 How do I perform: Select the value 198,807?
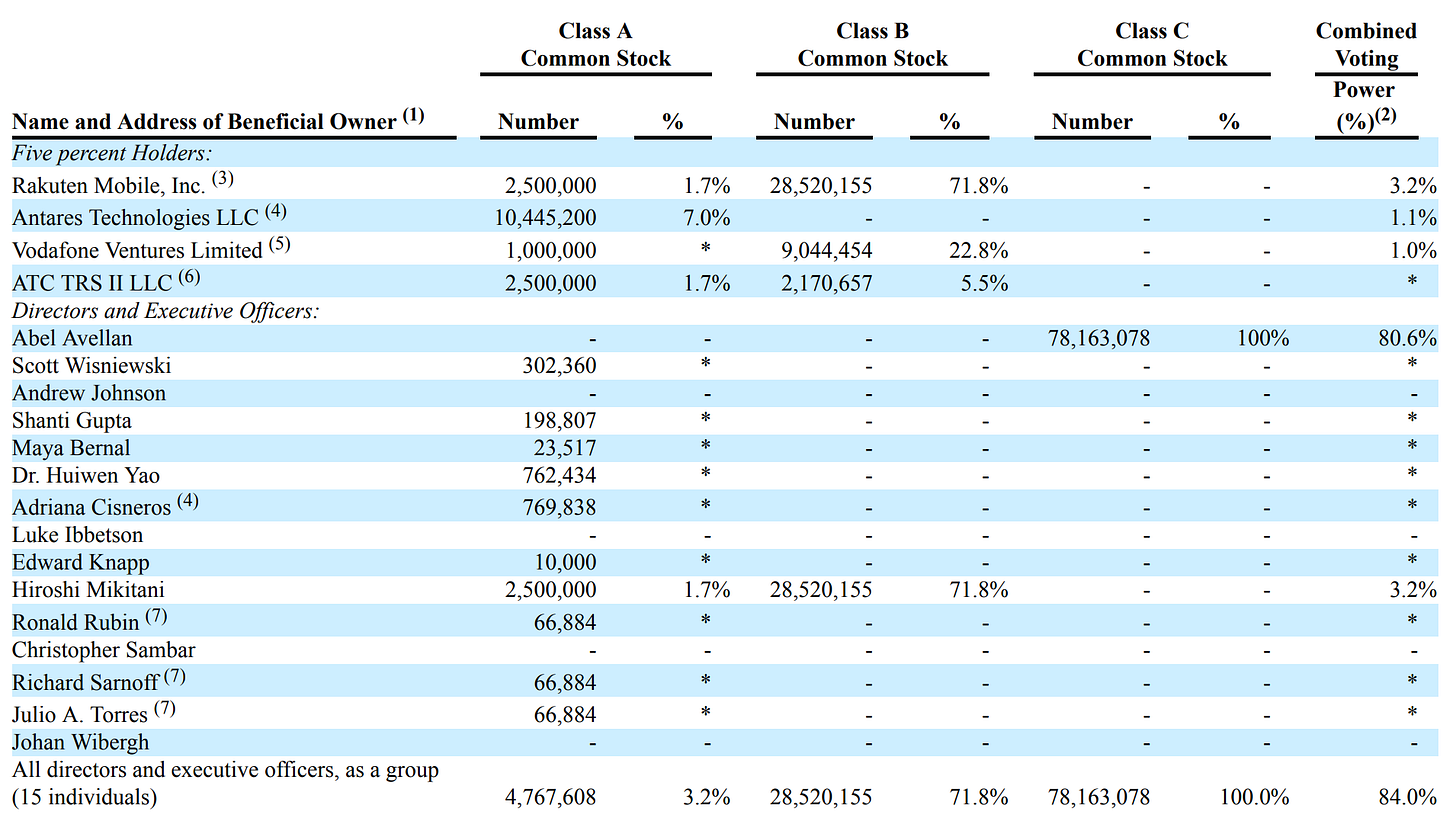point(561,421)
